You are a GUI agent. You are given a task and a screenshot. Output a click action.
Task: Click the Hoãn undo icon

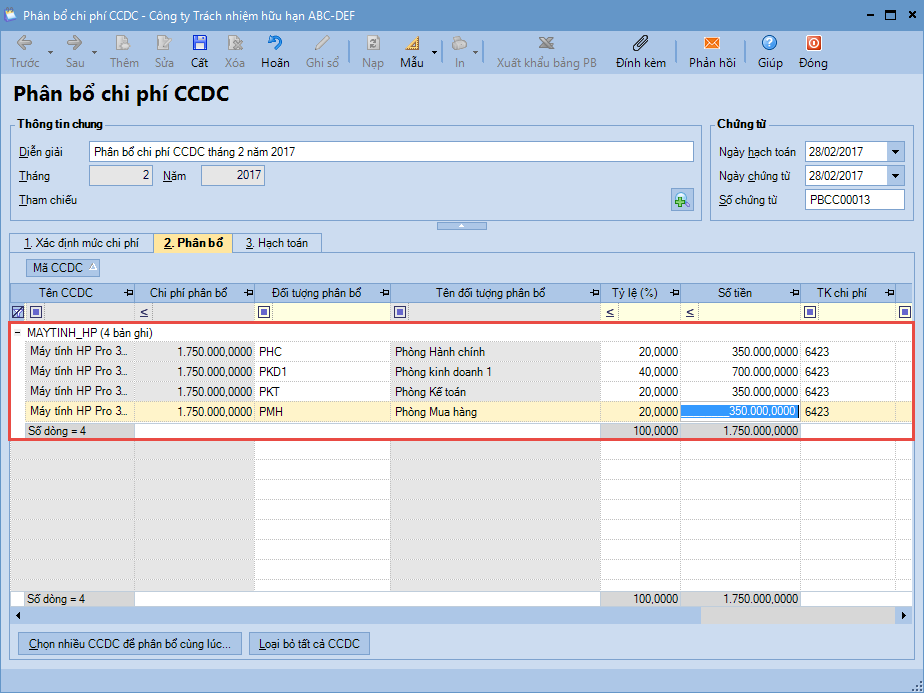click(x=275, y=44)
